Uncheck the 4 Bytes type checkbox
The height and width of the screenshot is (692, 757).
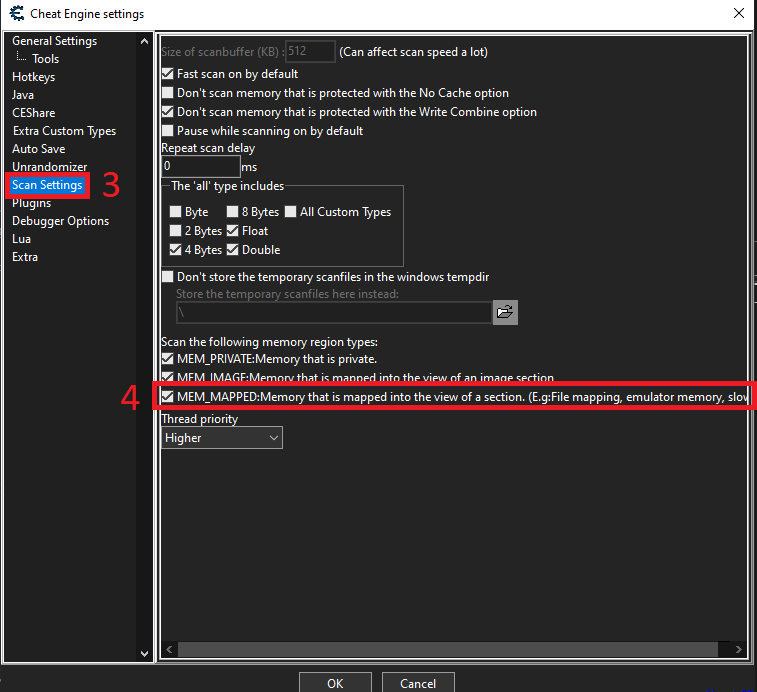tap(175, 250)
